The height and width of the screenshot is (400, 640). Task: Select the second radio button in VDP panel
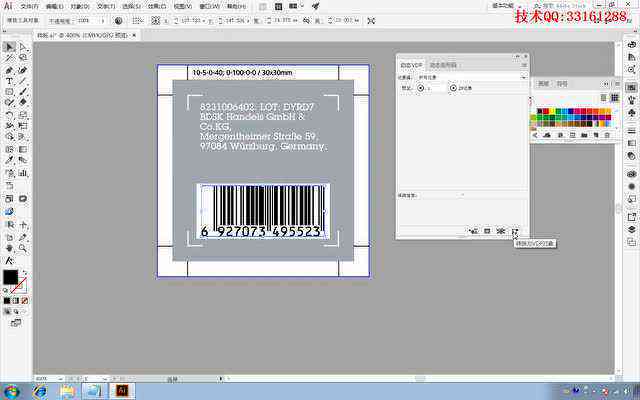pyautogui.click(x=453, y=88)
